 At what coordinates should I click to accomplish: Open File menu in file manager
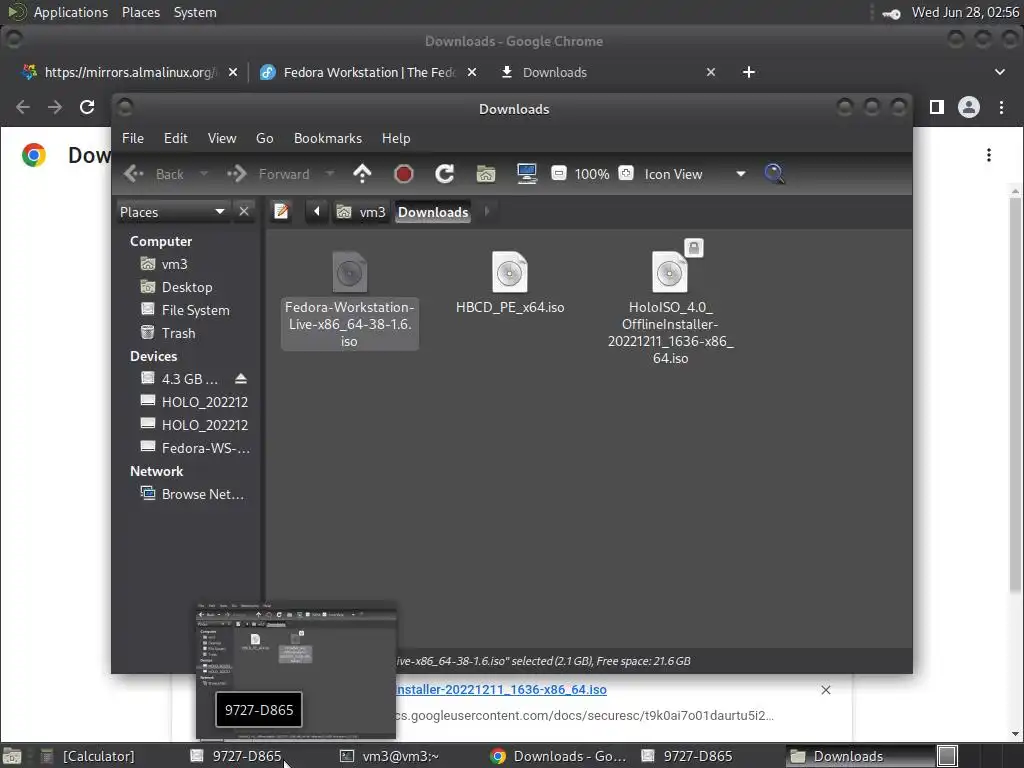[x=133, y=138]
